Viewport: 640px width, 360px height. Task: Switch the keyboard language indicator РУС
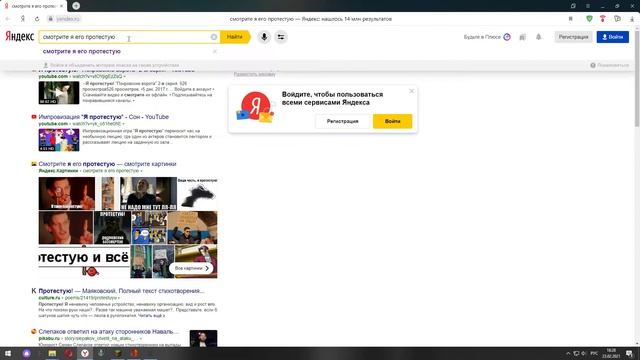[x=594, y=353]
